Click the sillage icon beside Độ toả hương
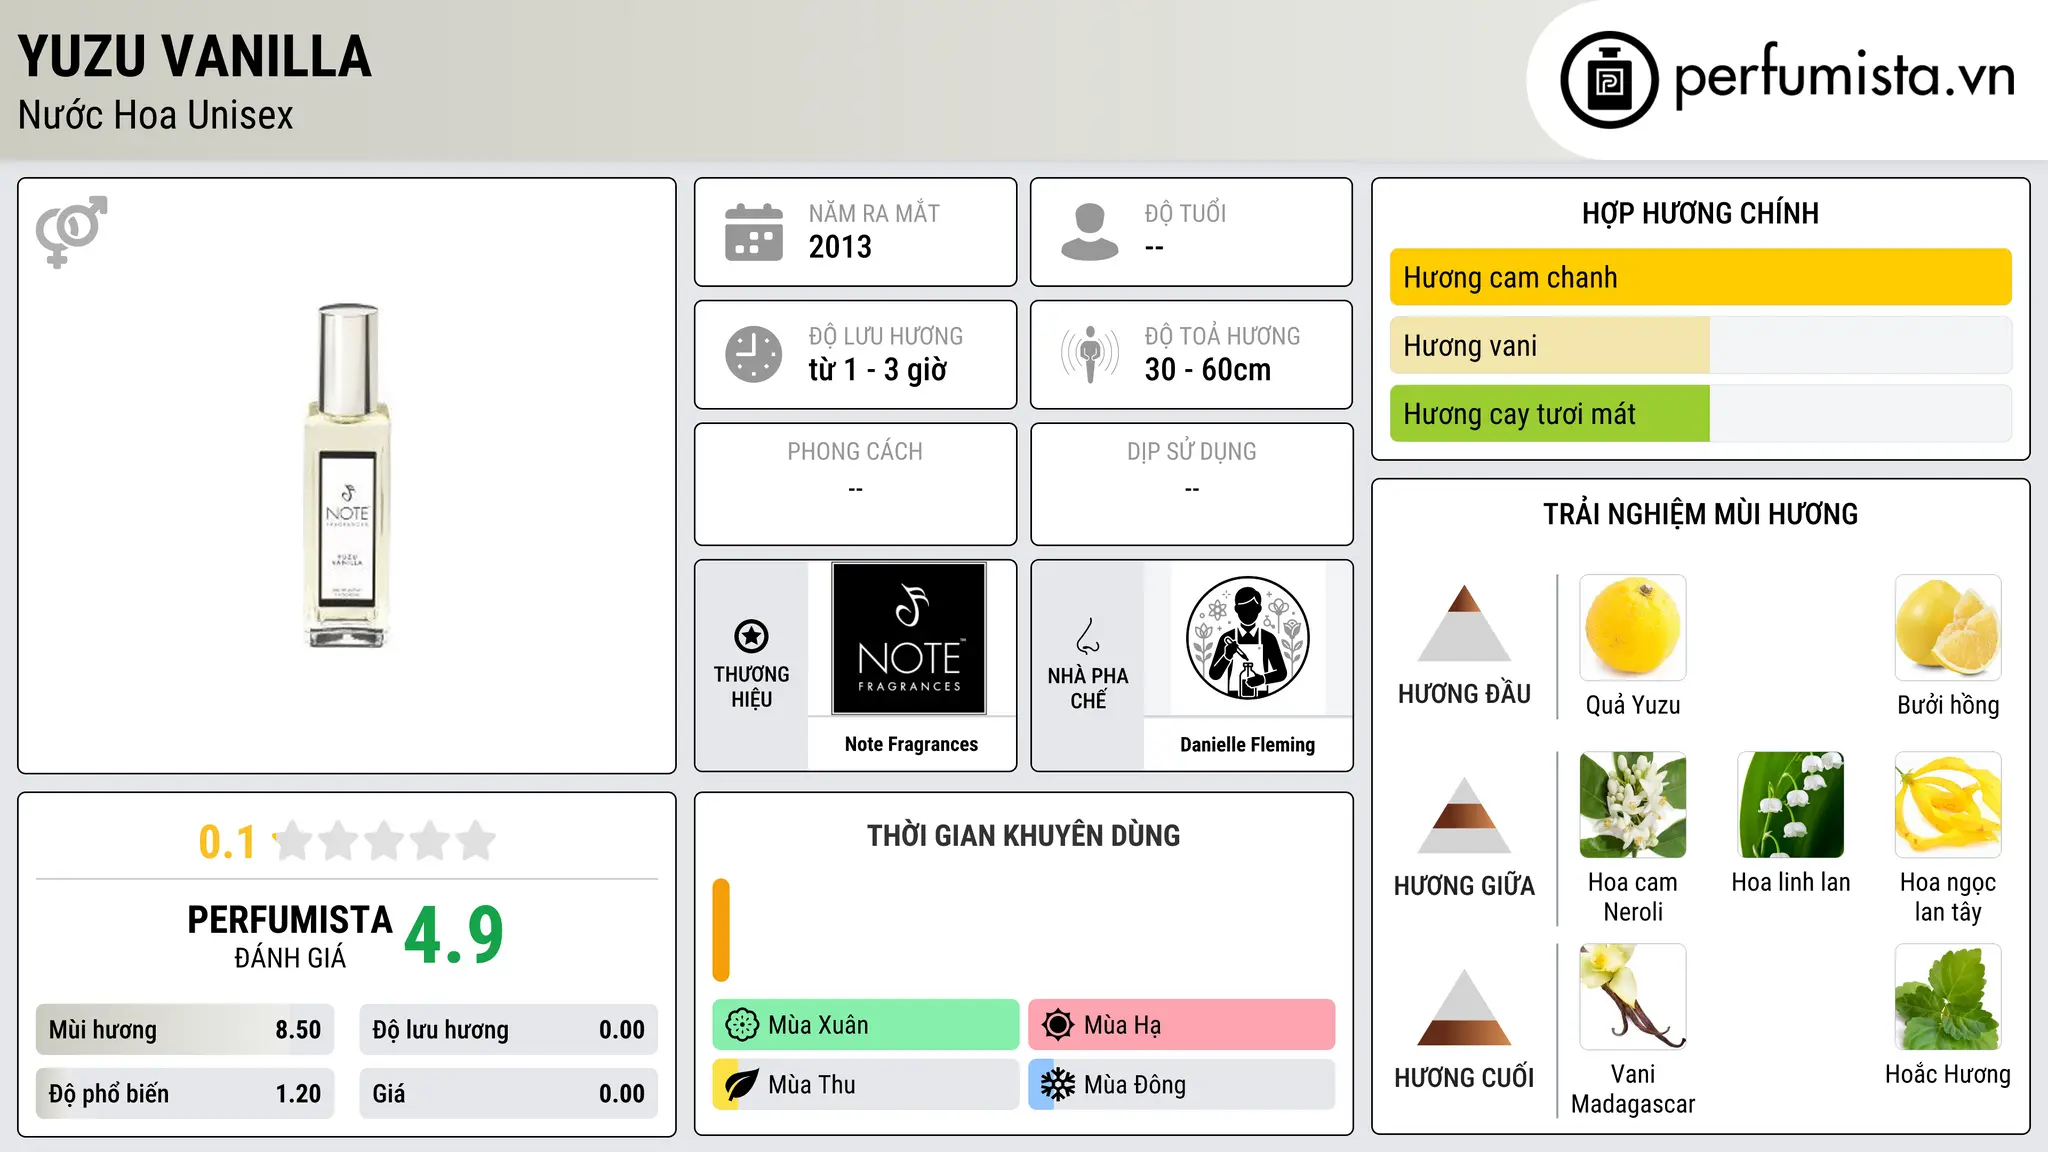This screenshot has height=1152, width=2048. [1090, 354]
